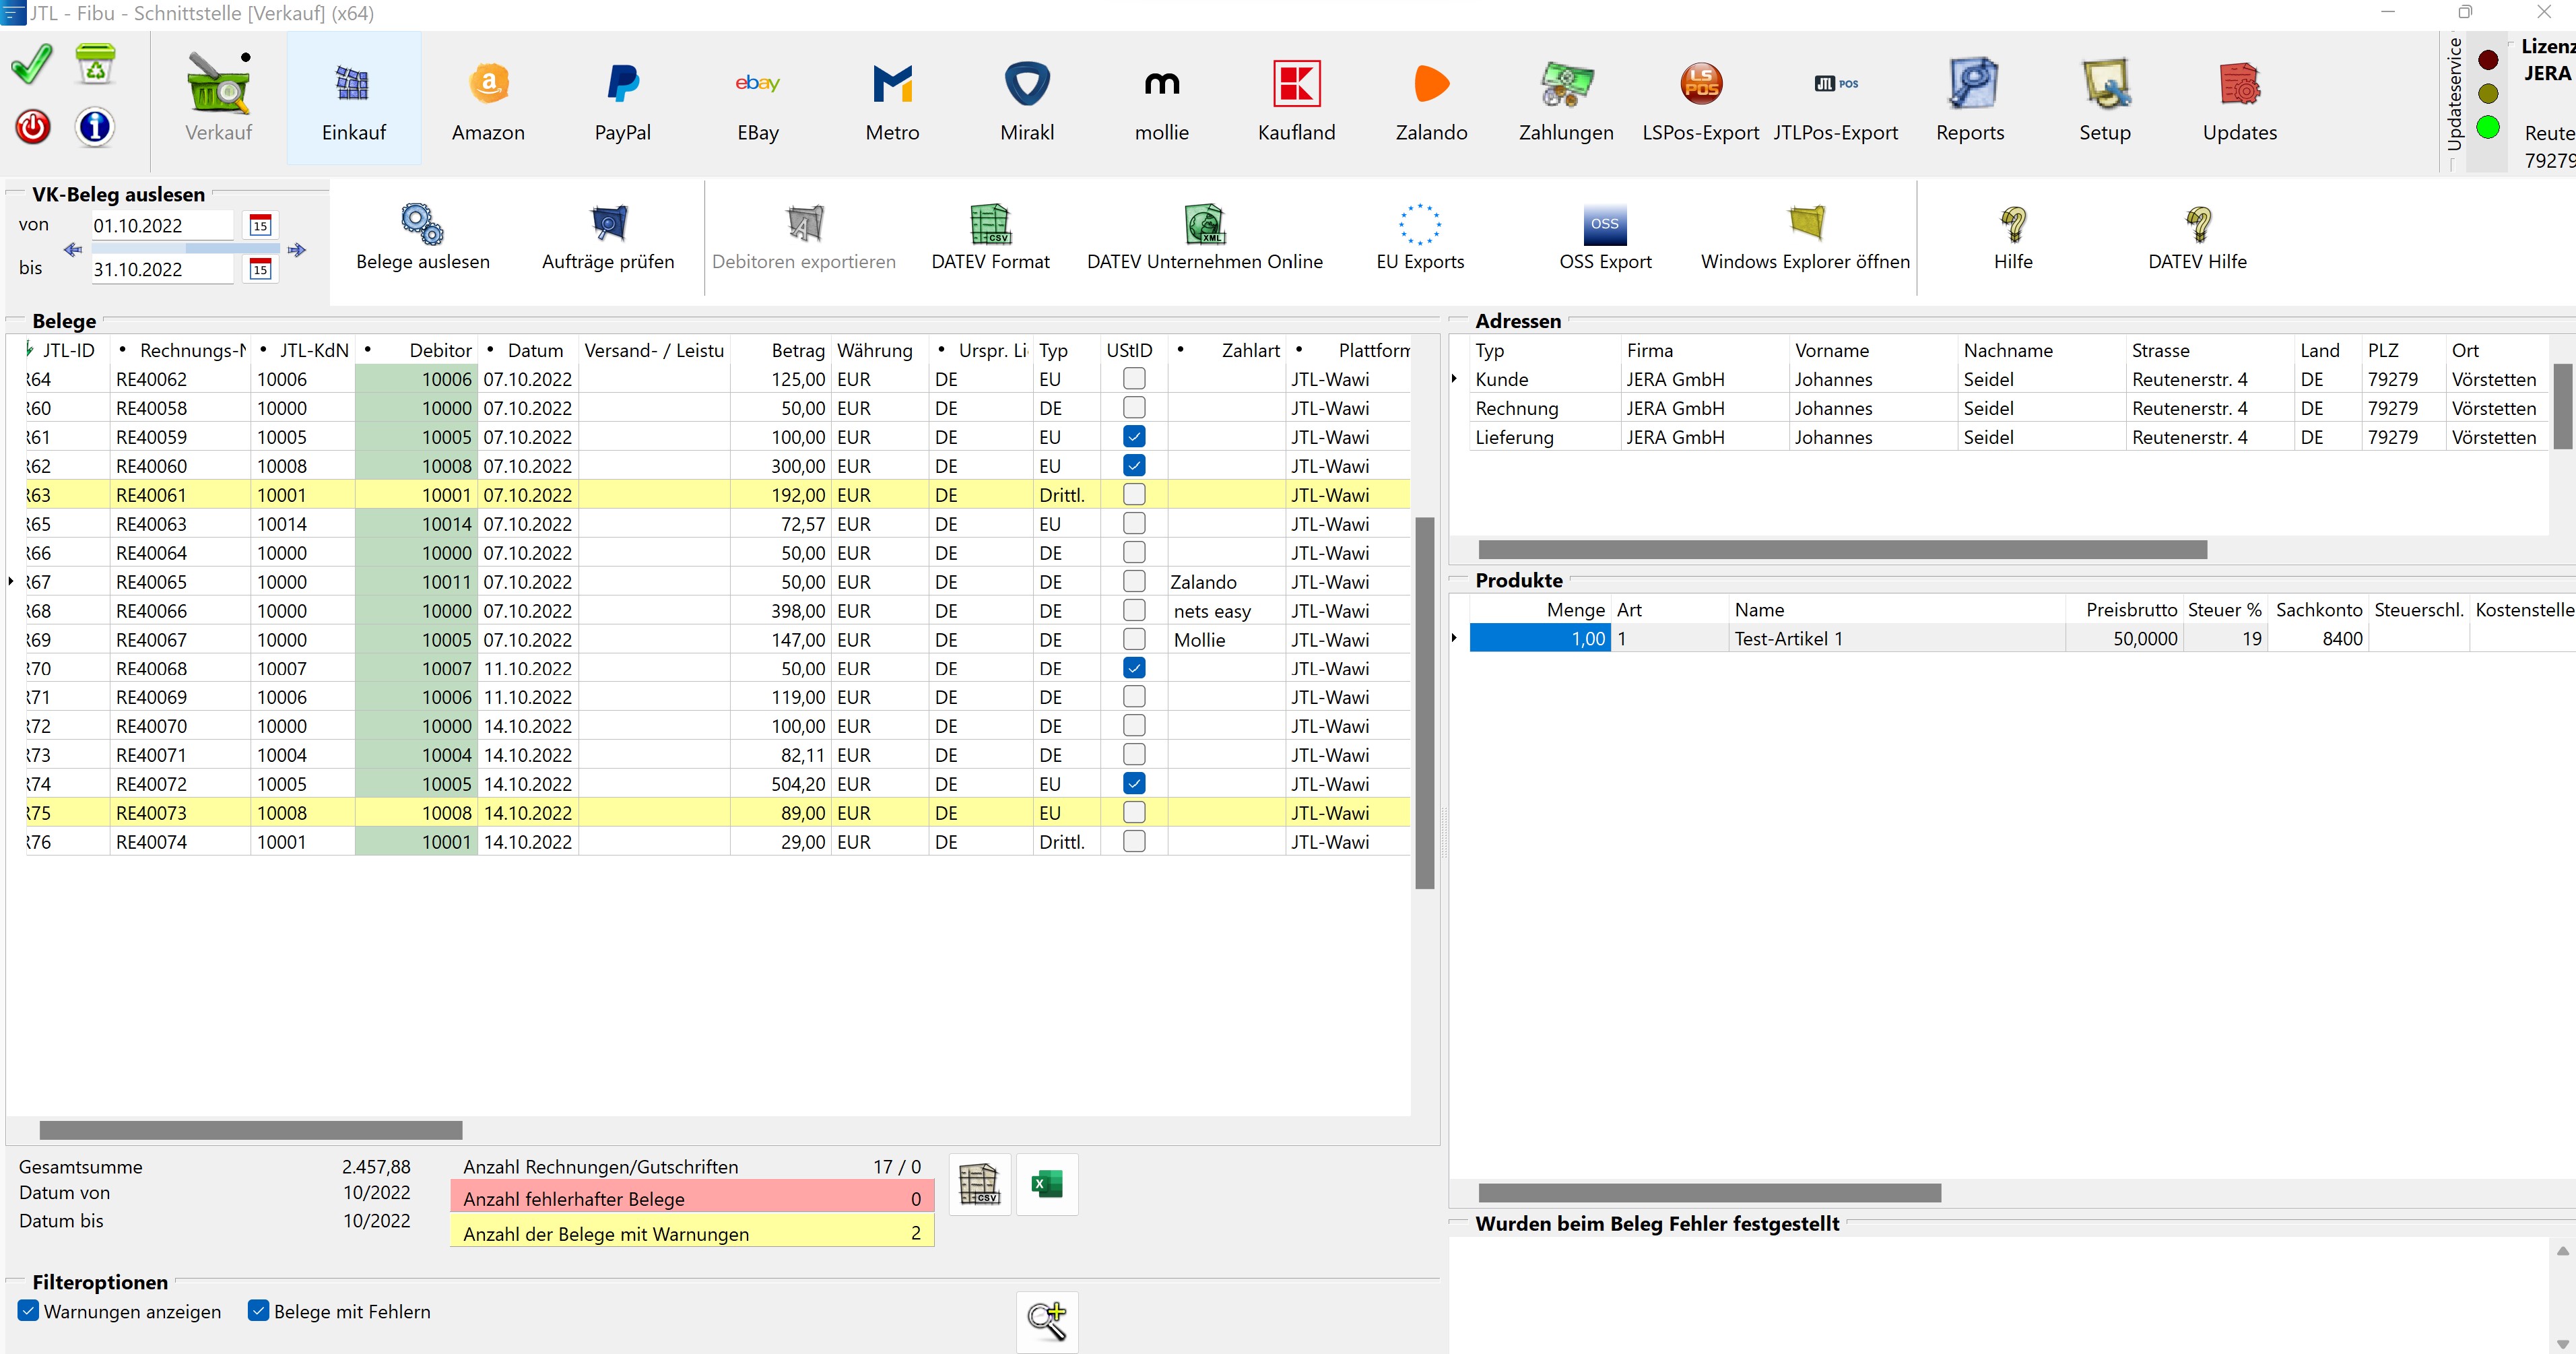Click left arrow to previous month
Viewport: 2576px width, 1354px height.
(73, 249)
